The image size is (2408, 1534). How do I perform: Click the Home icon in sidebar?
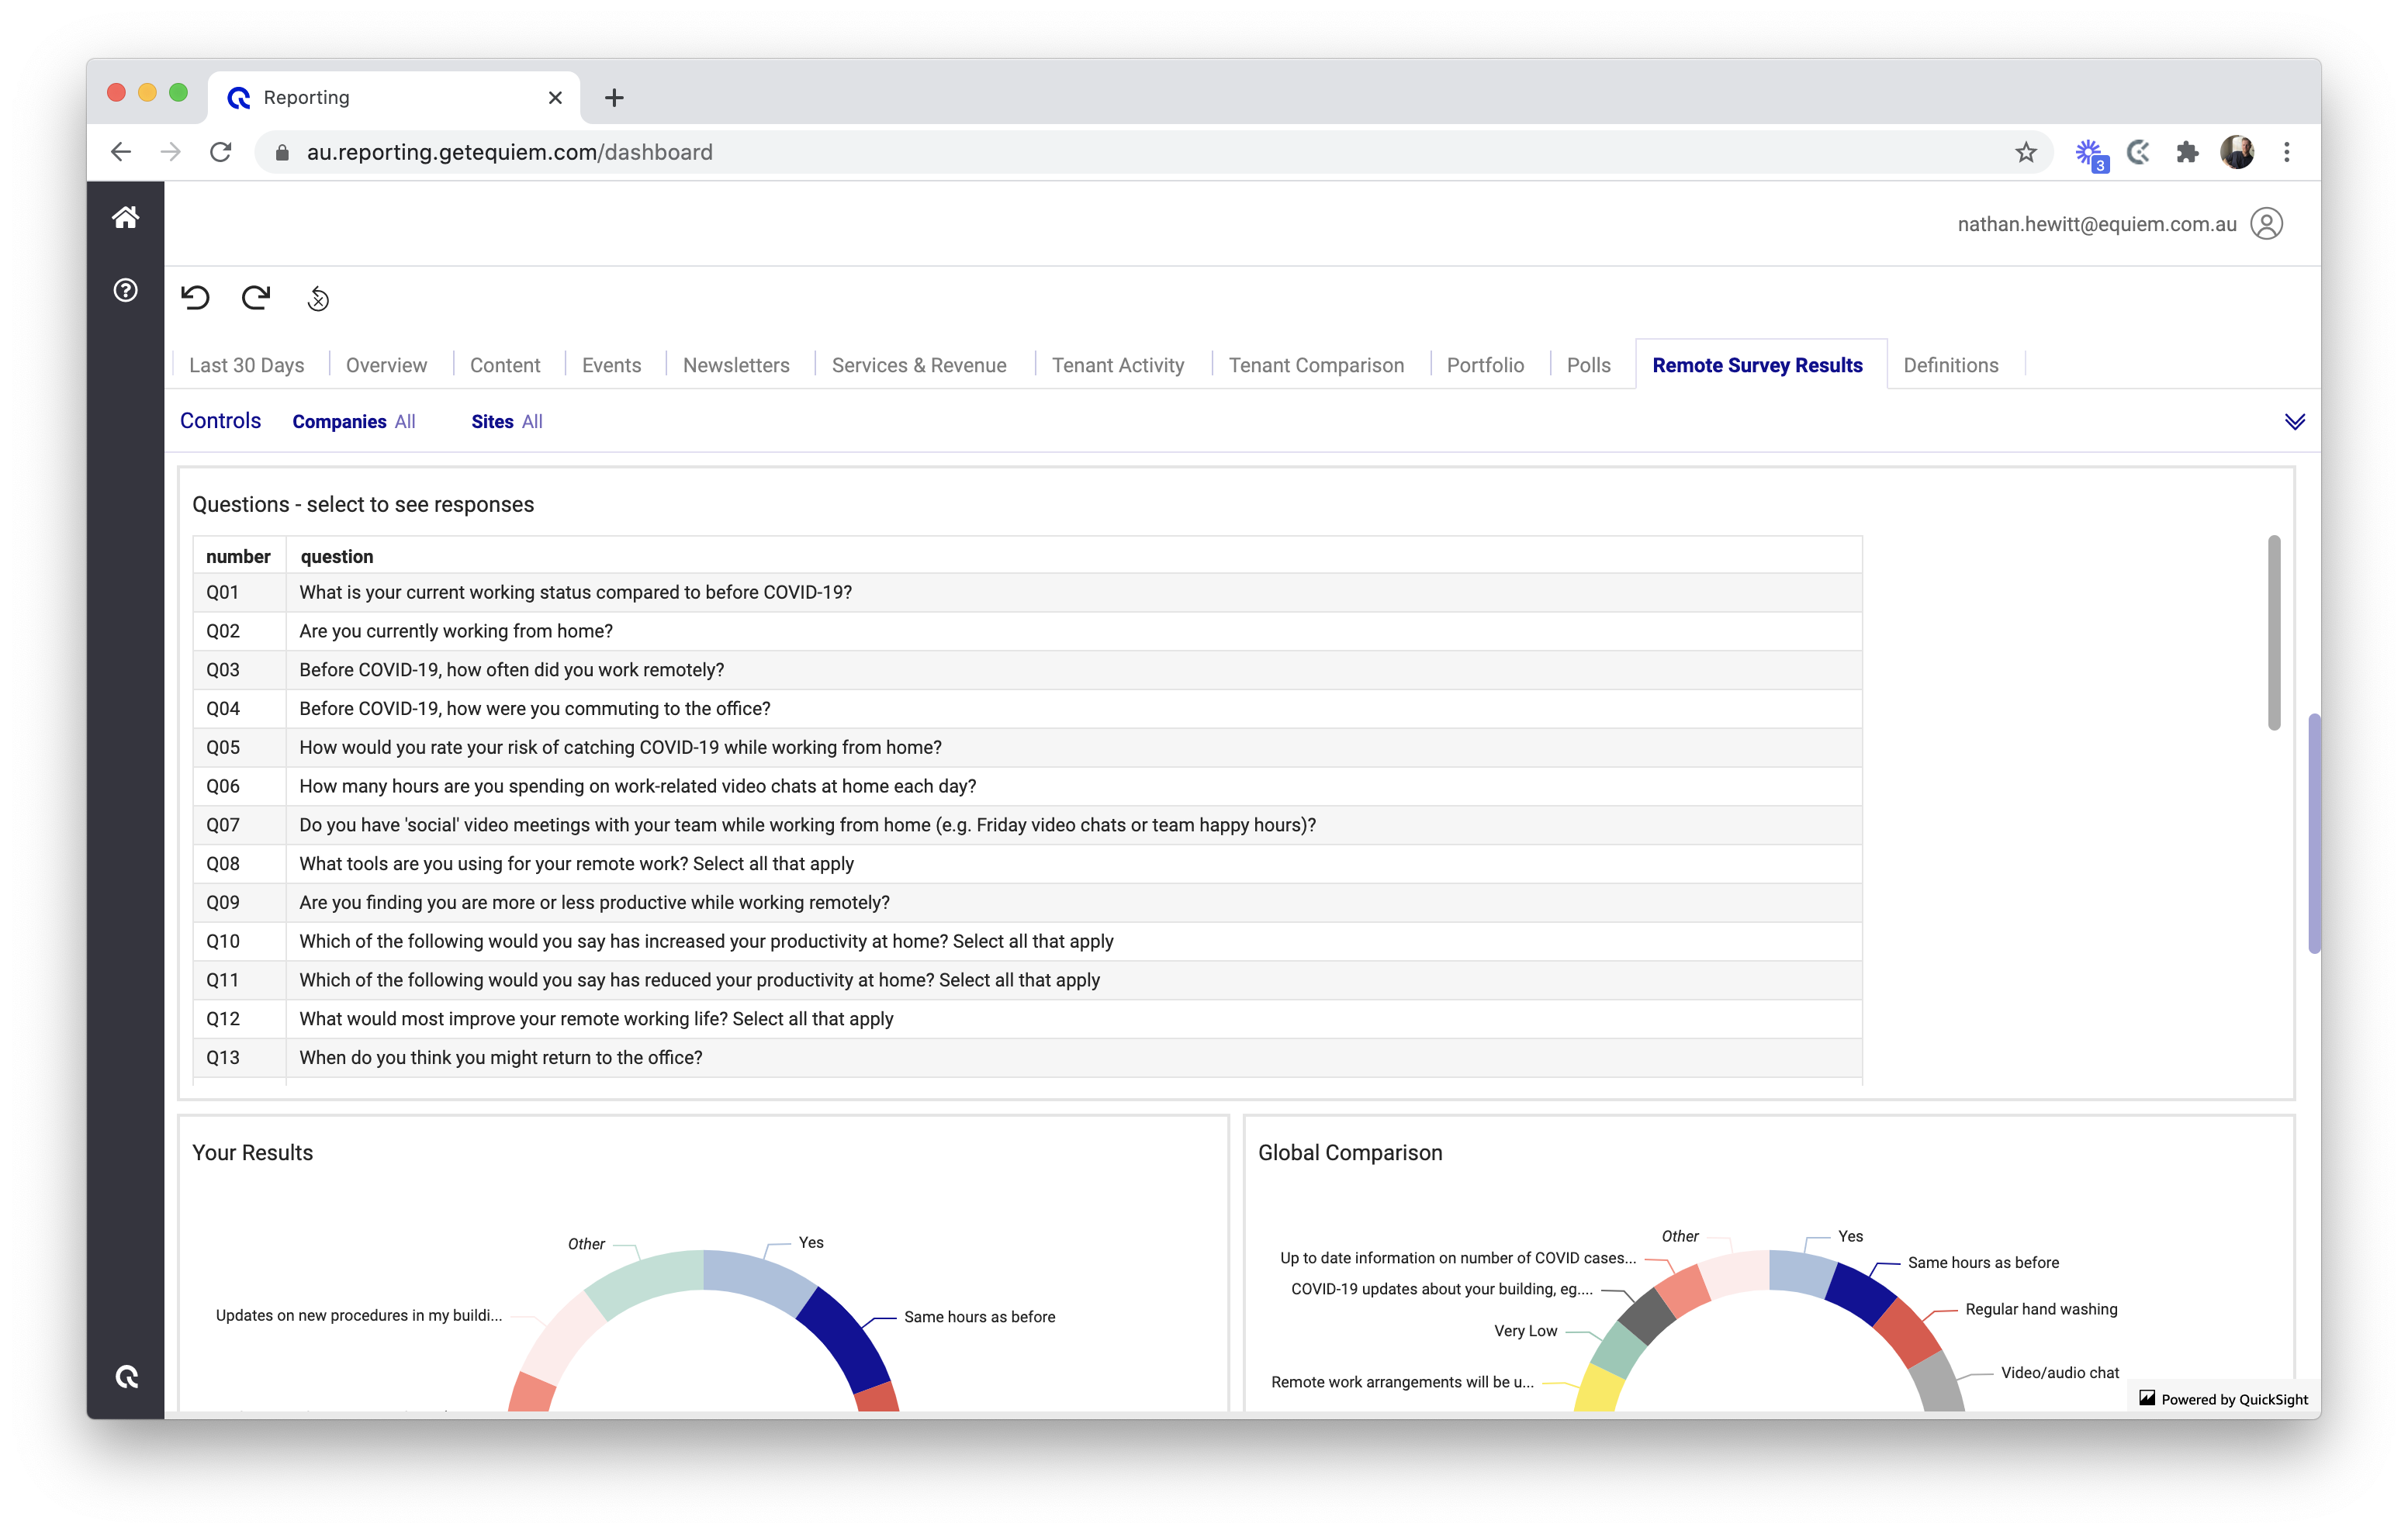(x=125, y=217)
